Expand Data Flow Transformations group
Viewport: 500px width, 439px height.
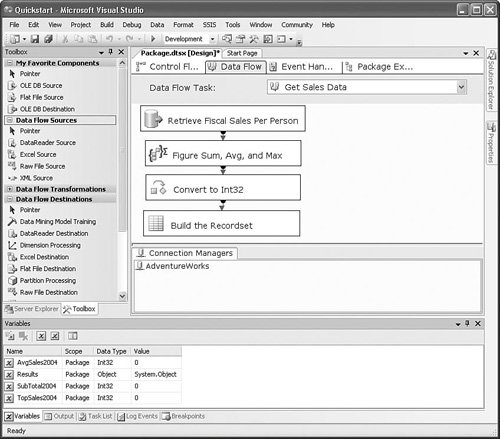pyautogui.click(x=10, y=189)
